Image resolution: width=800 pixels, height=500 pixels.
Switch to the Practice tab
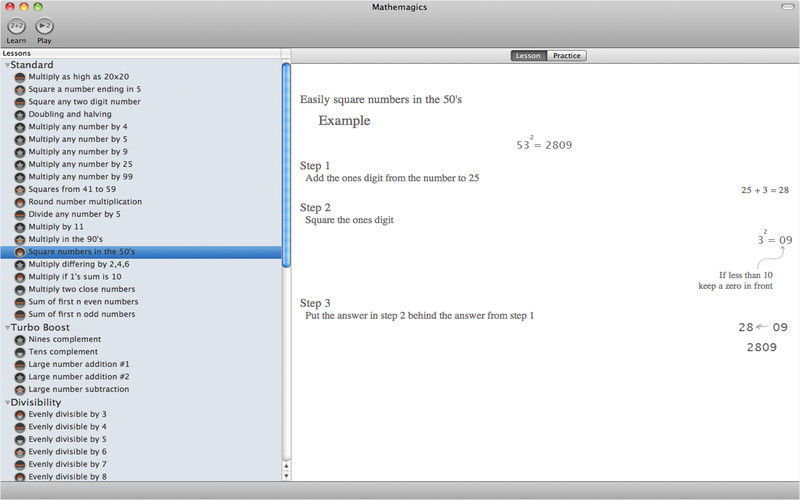(567, 56)
